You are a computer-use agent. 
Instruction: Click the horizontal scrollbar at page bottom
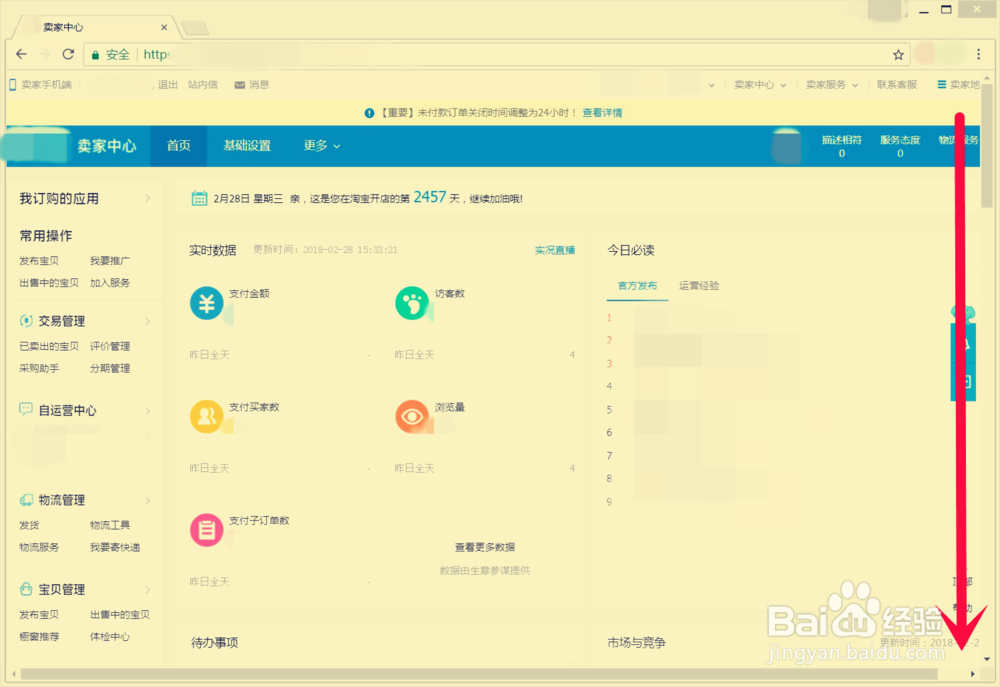pos(480,675)
